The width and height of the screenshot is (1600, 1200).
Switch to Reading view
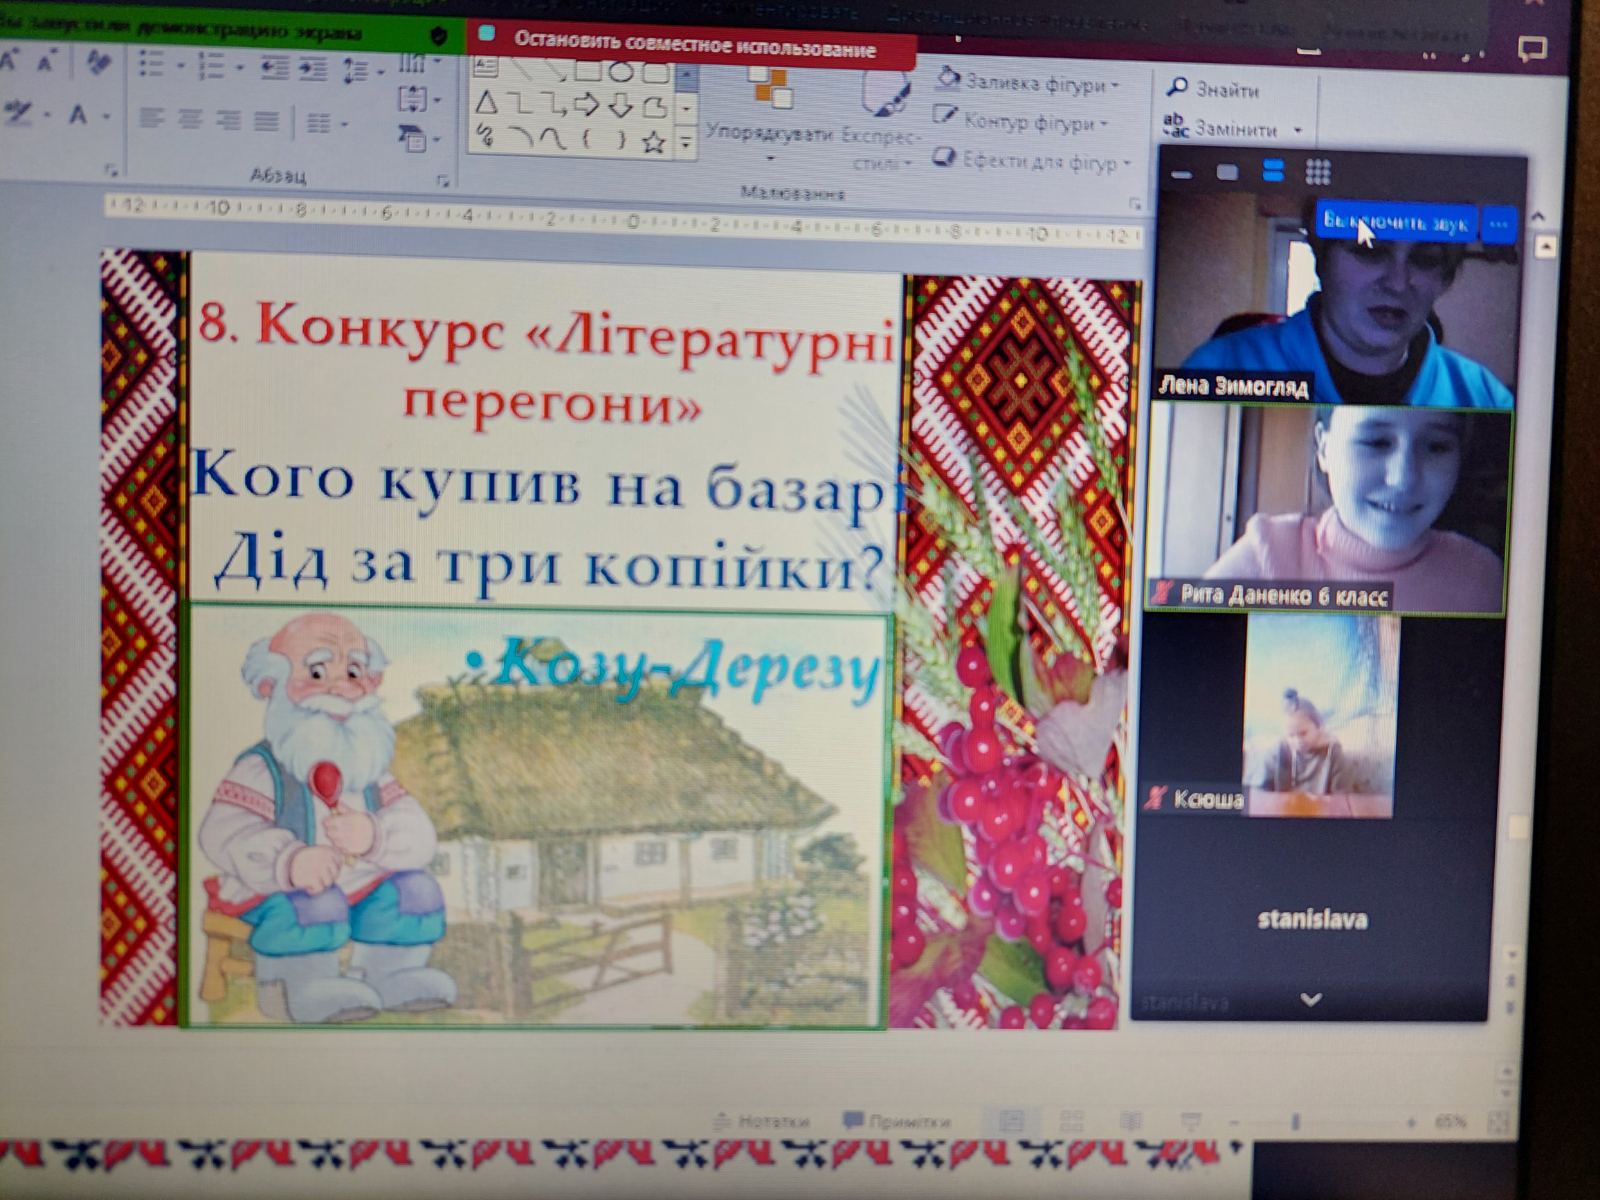1131,1122
